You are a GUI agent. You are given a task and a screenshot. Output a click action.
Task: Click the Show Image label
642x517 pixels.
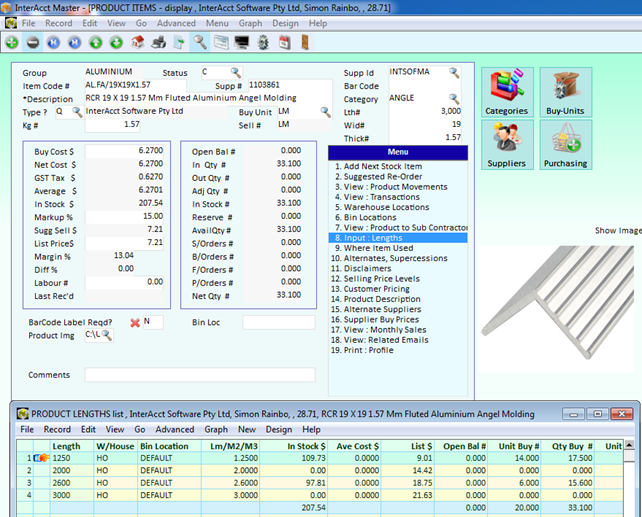coord(618,230)
